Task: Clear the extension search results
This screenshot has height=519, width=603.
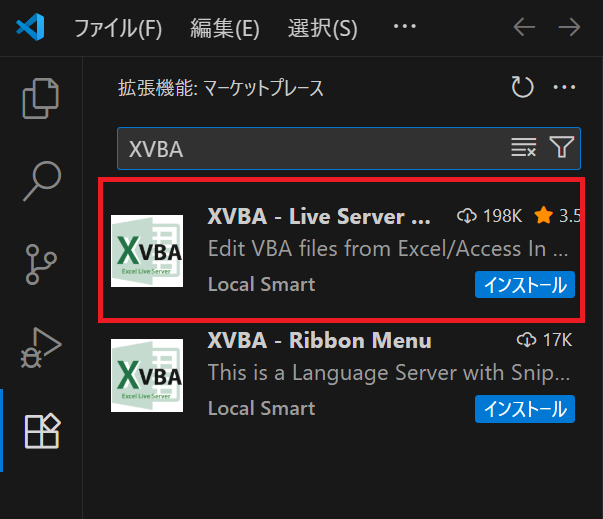Action: tap(523, 148)
